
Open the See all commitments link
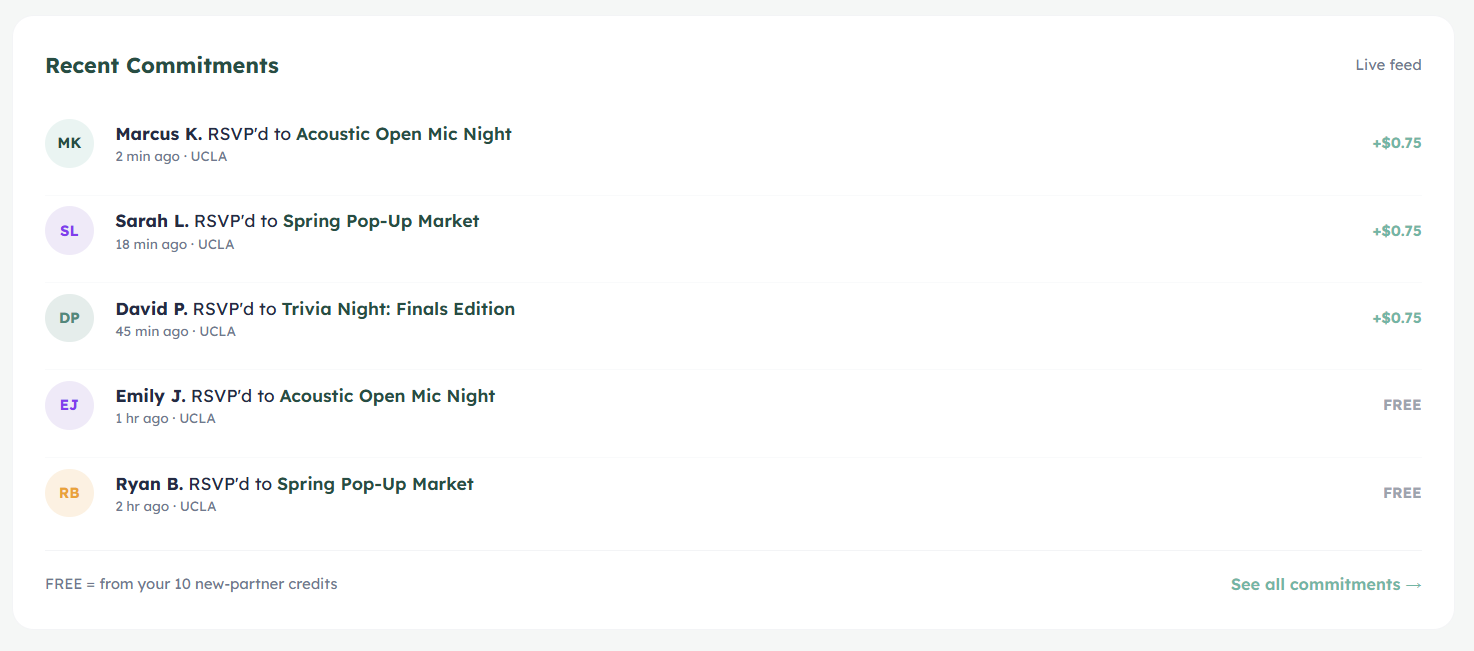pyautogui.click(x=1325, y=584)
